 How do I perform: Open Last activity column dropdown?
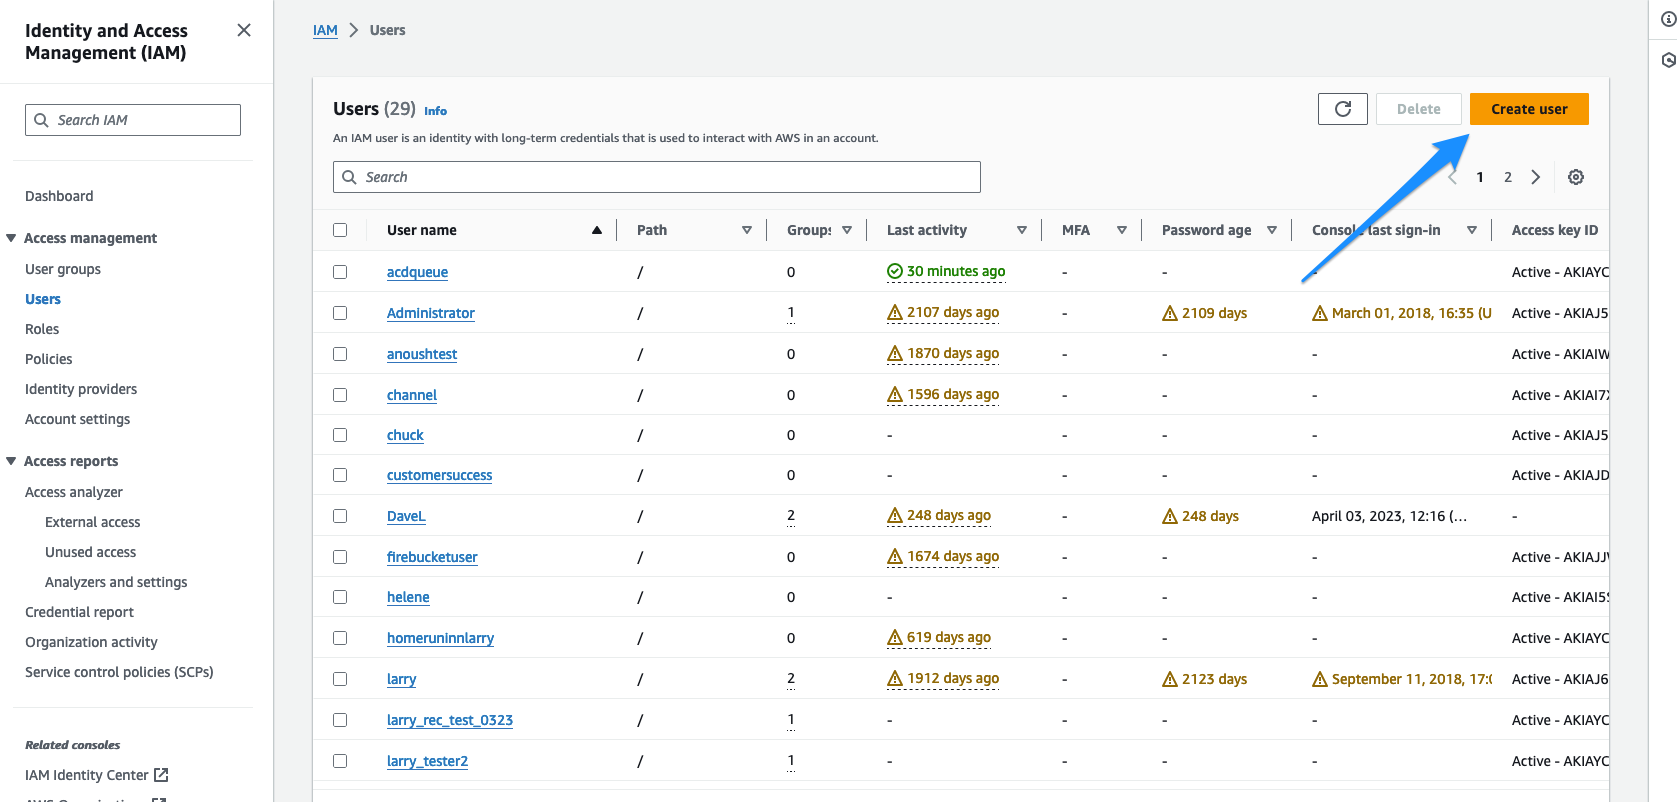[x=1022, y=230]
